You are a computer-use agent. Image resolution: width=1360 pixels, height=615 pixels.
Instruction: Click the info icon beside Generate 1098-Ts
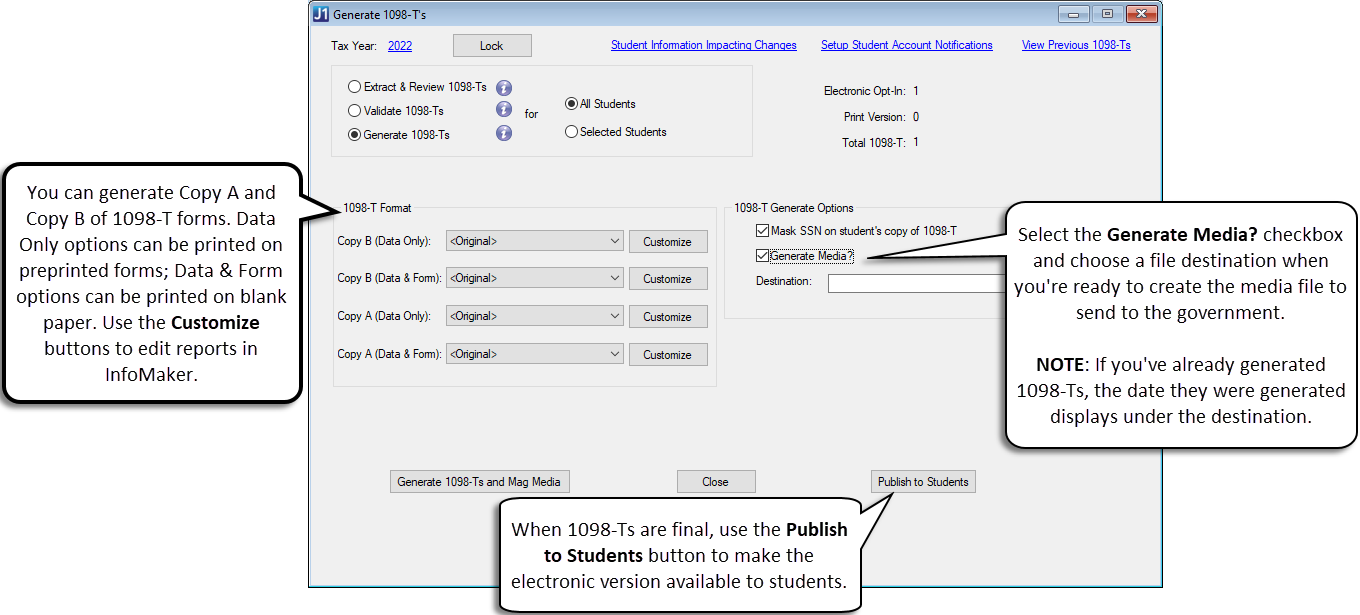[504, 133]
